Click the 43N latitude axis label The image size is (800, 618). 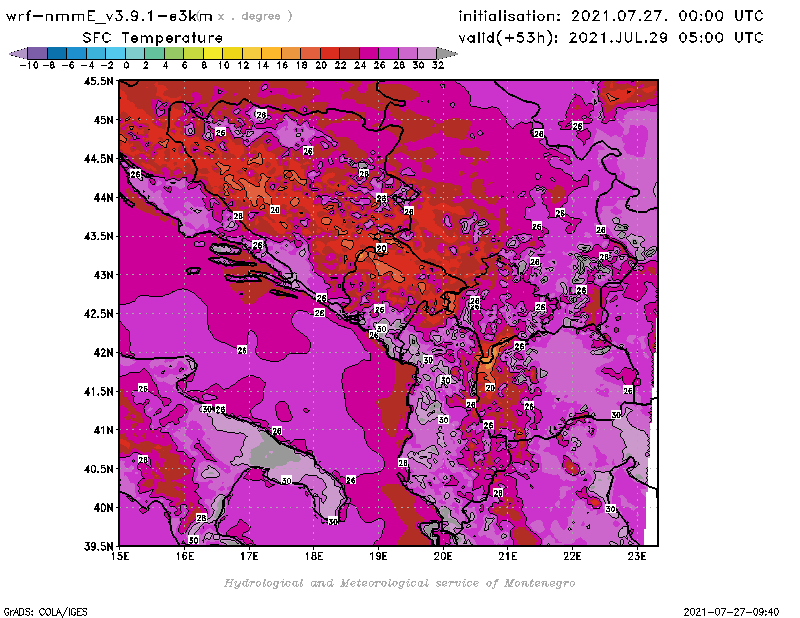coord(103,275)
